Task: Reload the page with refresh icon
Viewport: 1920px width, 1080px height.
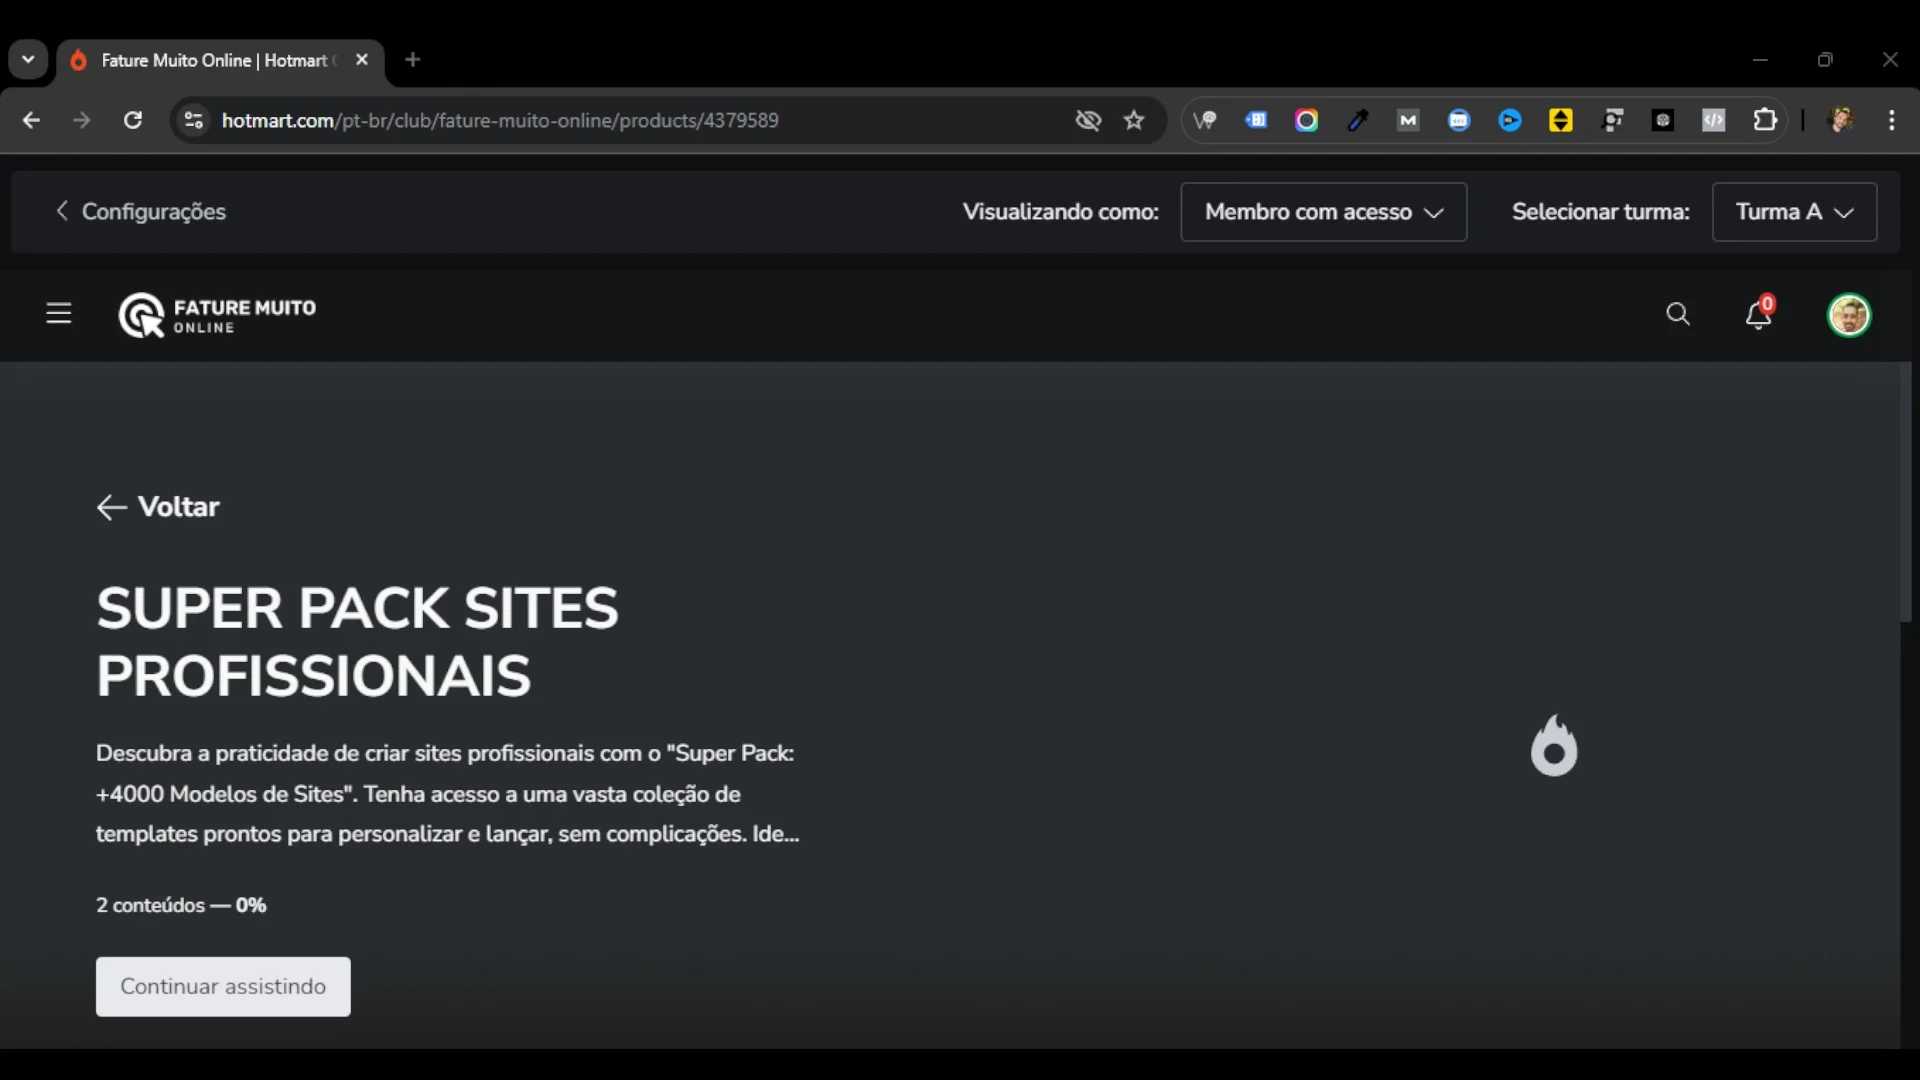Action: (x=133, y=120)
